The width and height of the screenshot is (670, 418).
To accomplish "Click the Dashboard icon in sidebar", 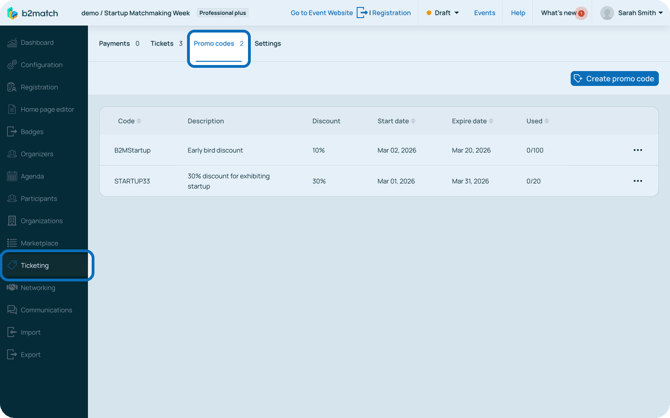I will [12, 43].
